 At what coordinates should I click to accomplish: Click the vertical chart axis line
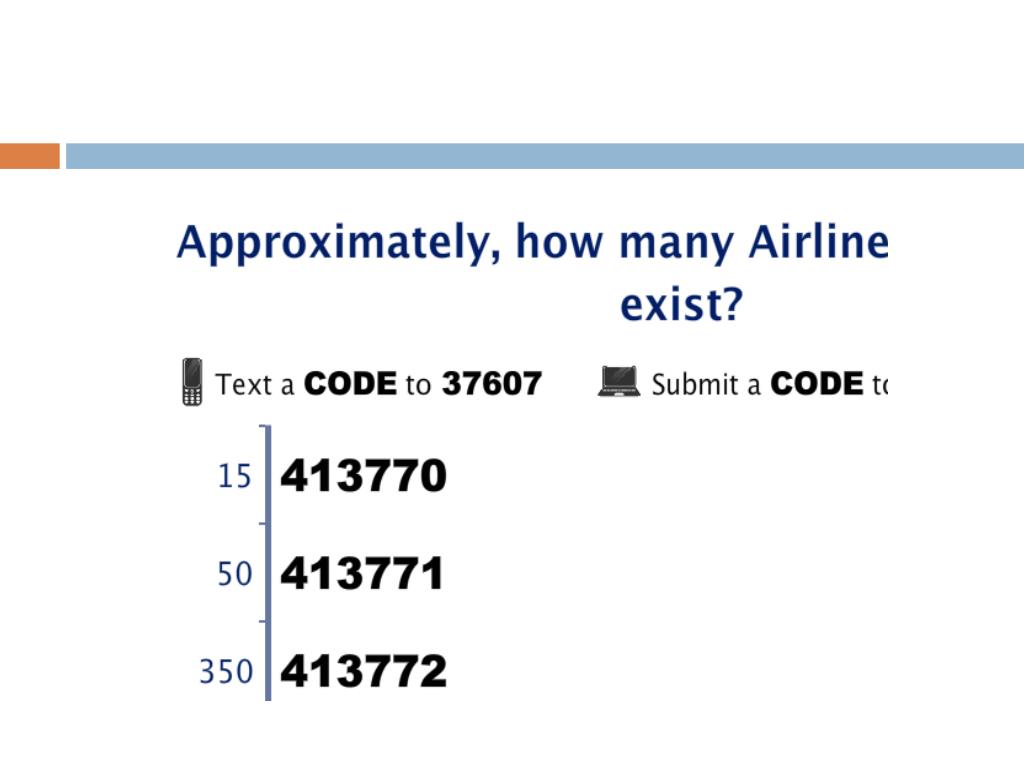[x=268, y=563]
